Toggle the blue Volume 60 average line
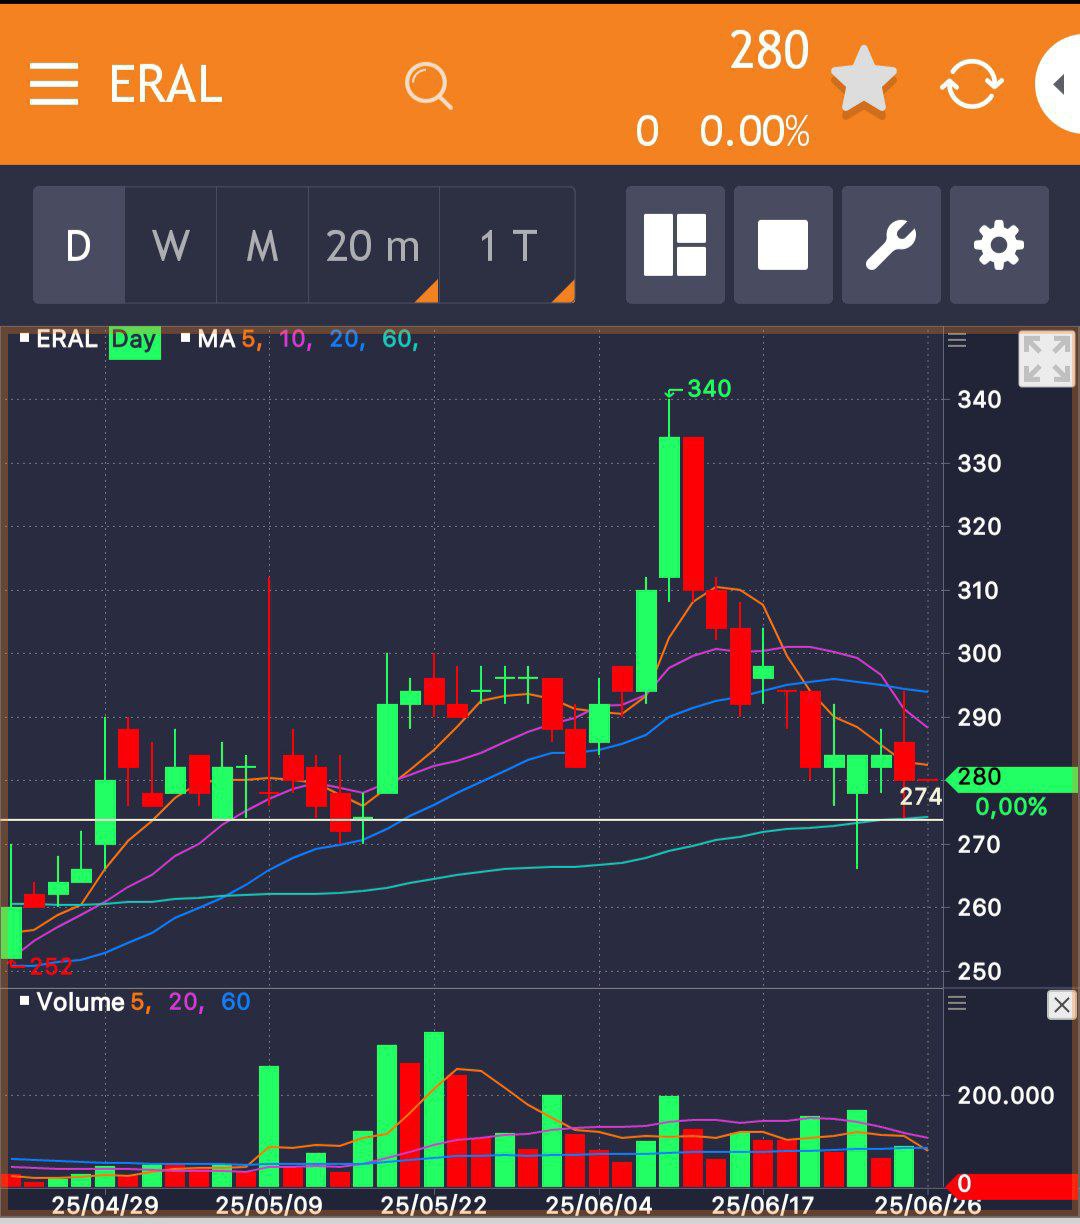This screenshot has height=1224, width=1080. click(237, 1001)
